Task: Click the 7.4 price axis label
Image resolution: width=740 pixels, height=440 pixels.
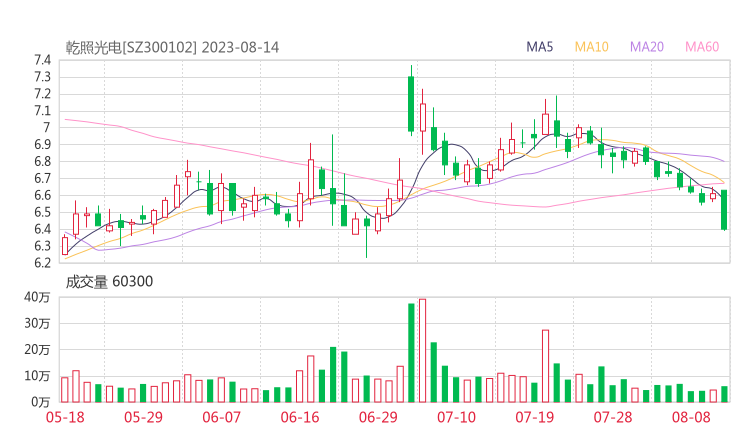Action: (x=42, y=60)
